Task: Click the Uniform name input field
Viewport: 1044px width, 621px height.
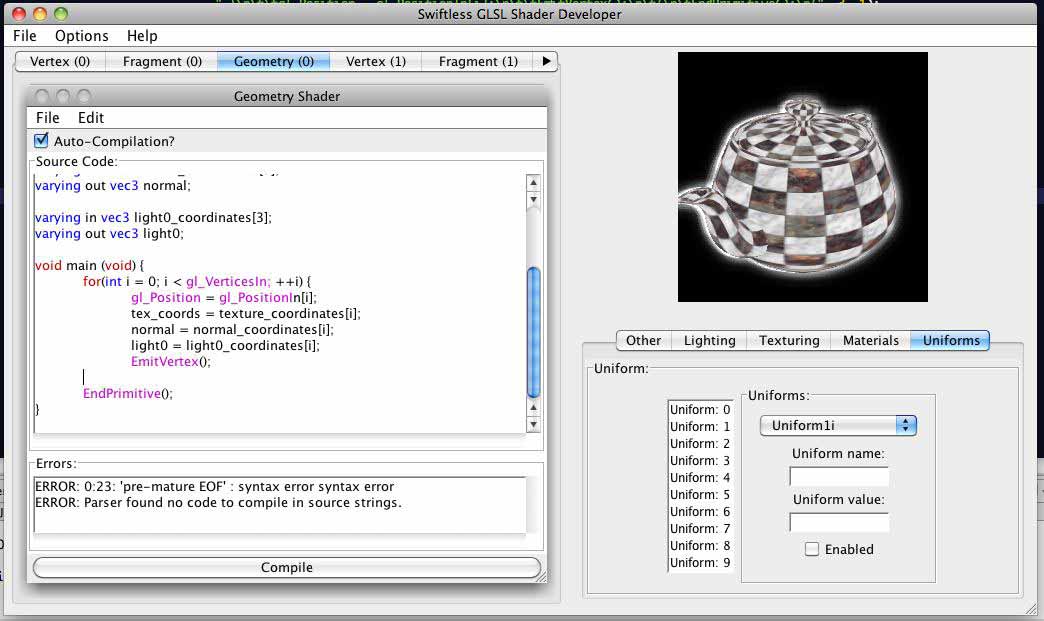Action: point(839,476)
